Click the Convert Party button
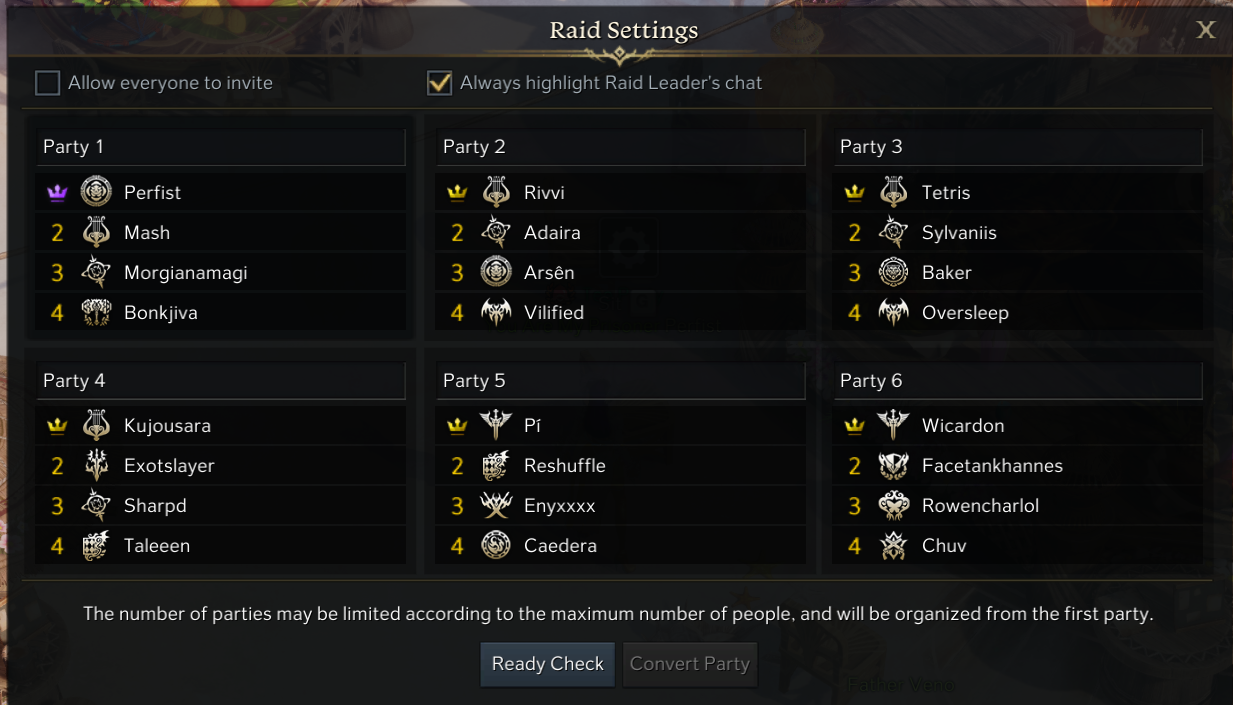 coord(690,664)
